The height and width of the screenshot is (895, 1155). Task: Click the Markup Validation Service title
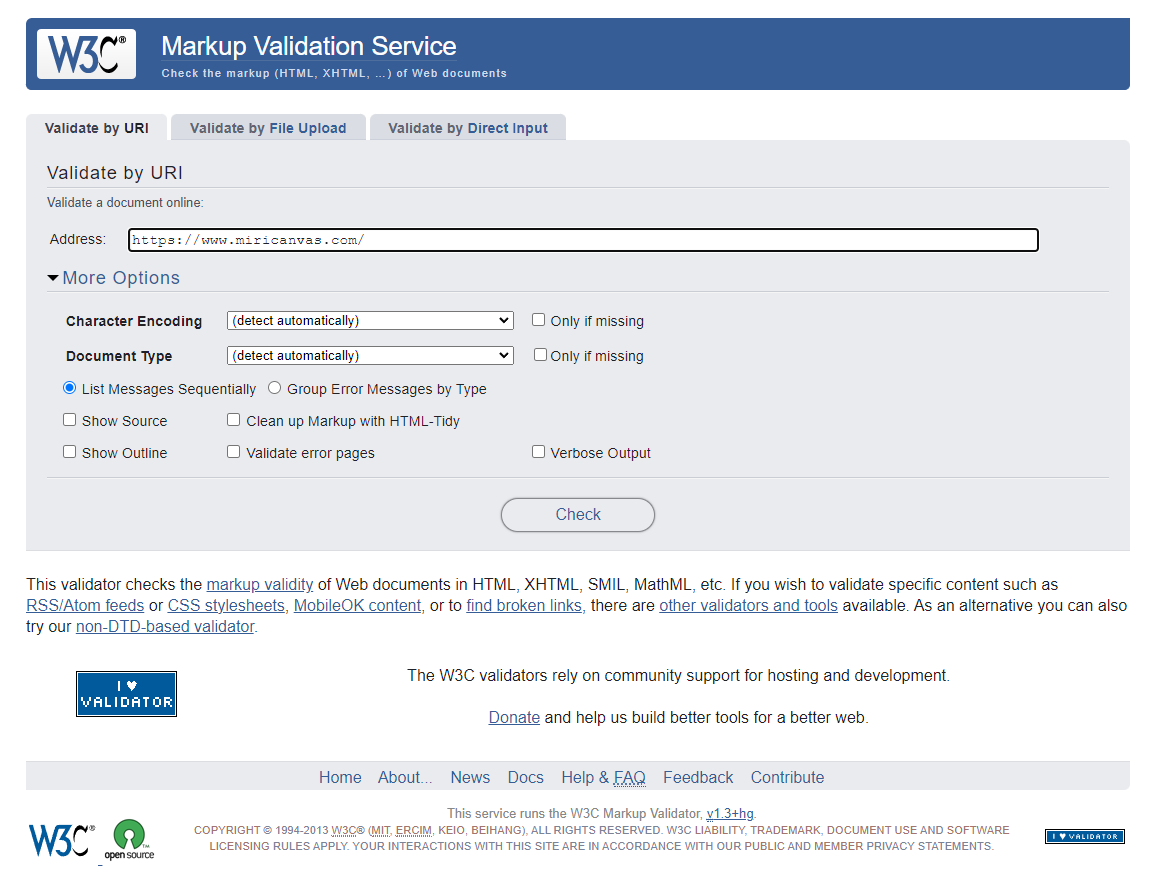click(309, 46)
